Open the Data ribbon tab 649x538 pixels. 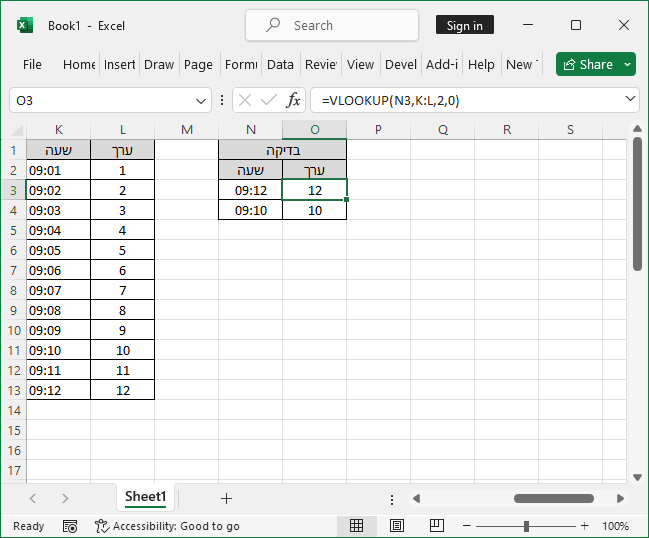click(x=280, y=64)
